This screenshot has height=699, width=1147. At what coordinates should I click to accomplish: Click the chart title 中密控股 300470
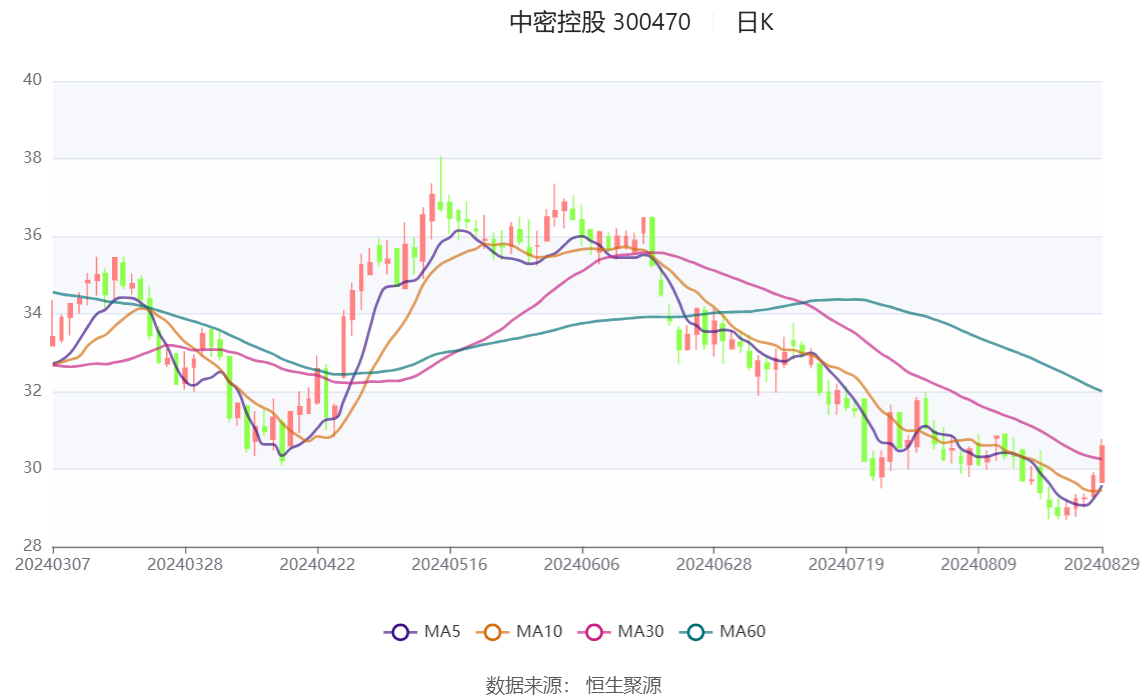pyautogui.click(x=600, y=22)
